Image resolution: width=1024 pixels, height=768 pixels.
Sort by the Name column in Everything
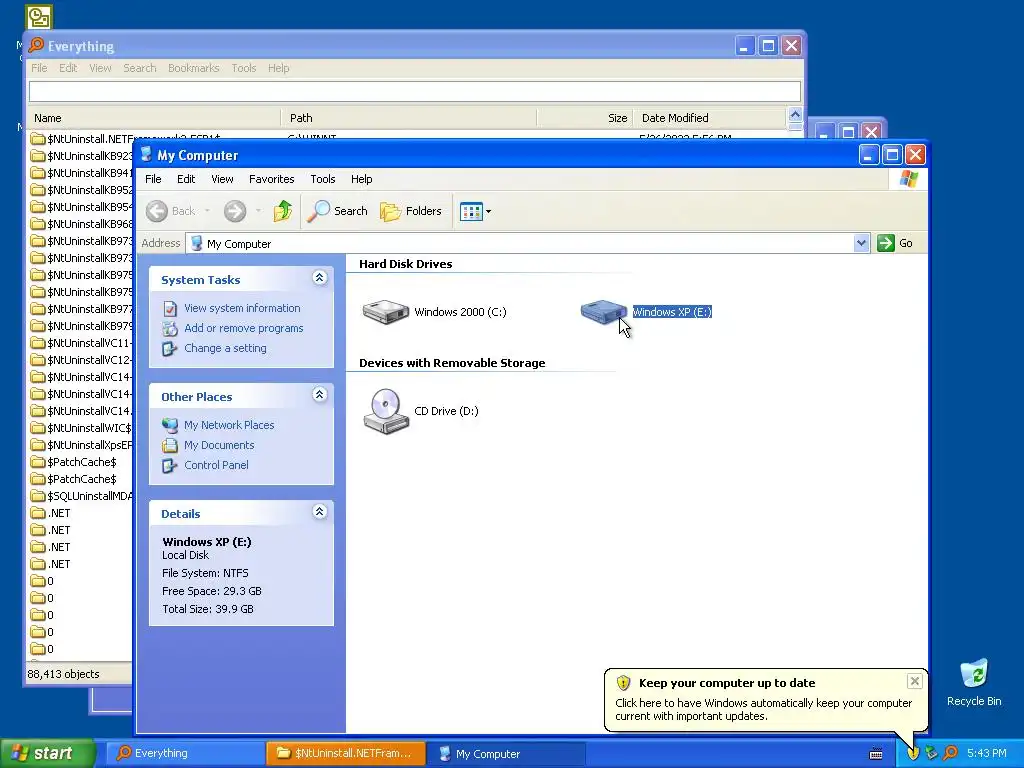pos(154,118)
